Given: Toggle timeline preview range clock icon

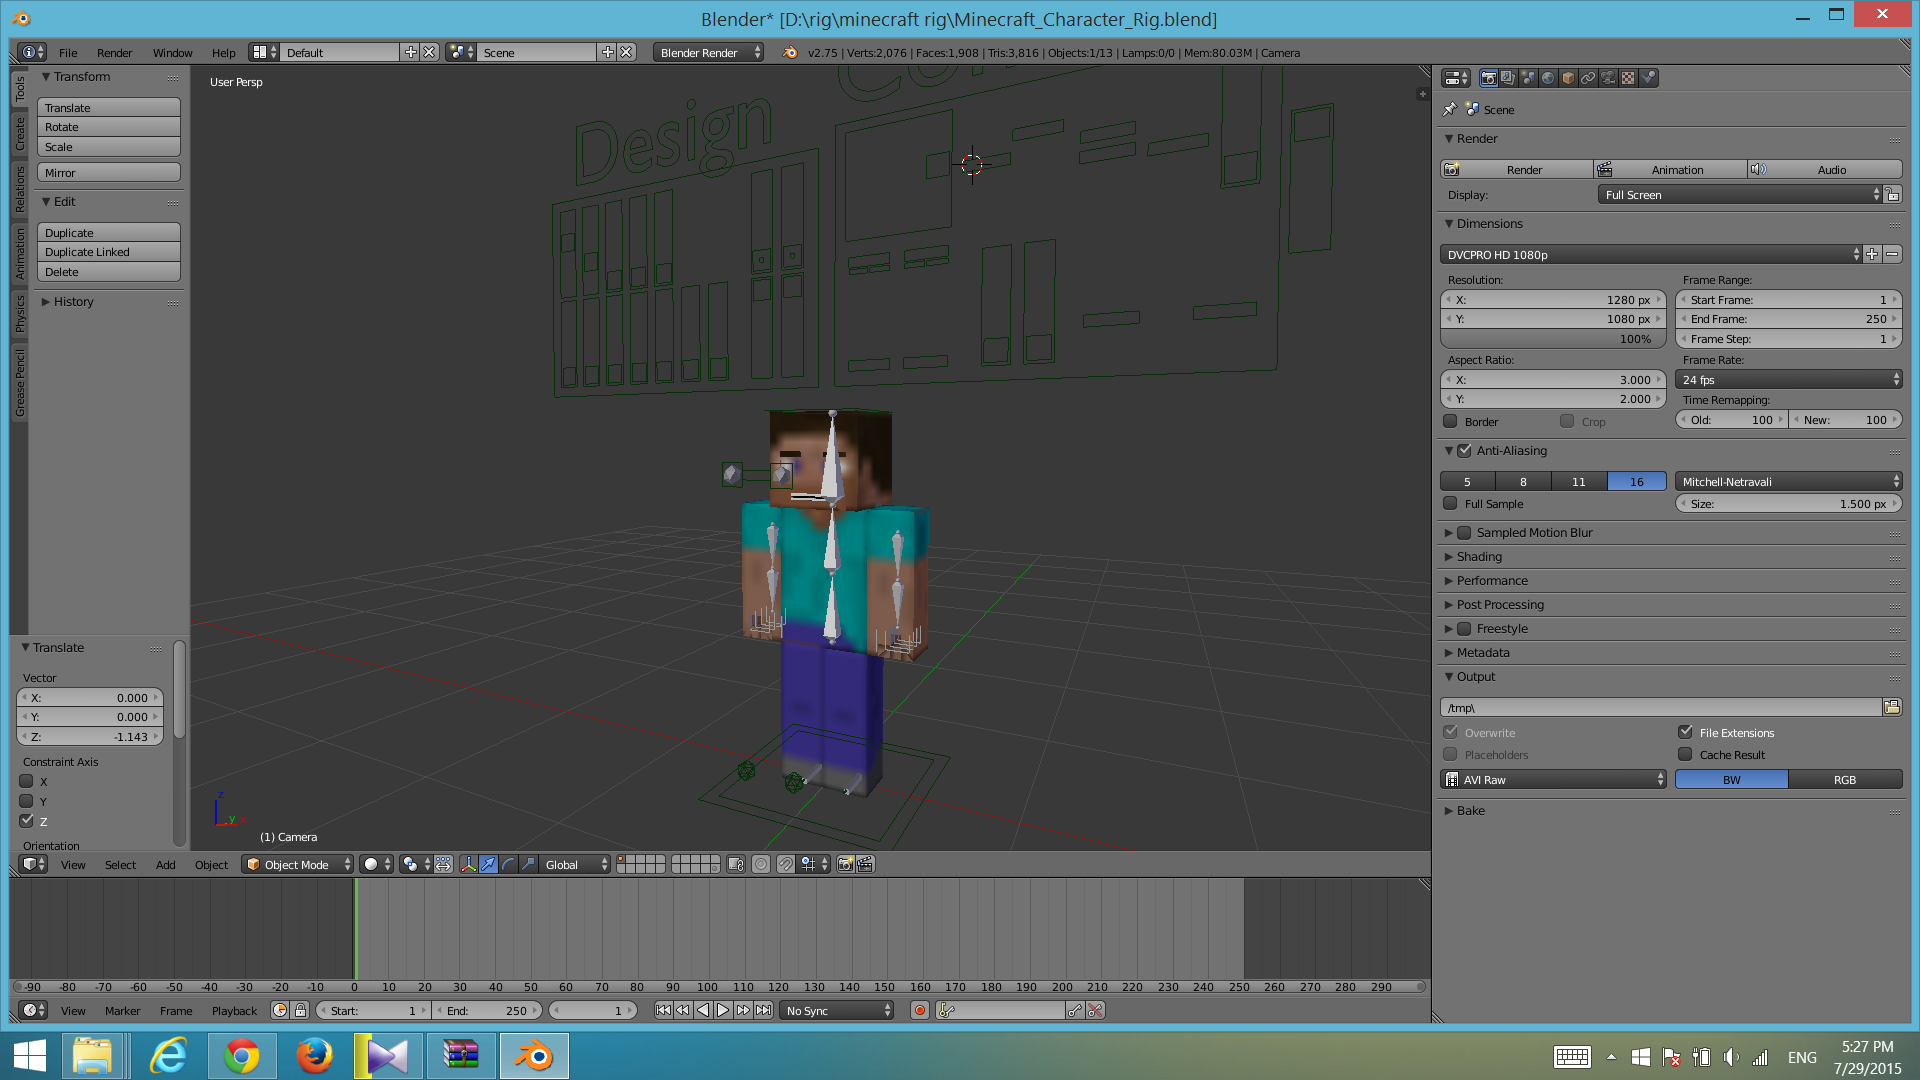Looking at the screenshot, I should [x=280, y=1010].
